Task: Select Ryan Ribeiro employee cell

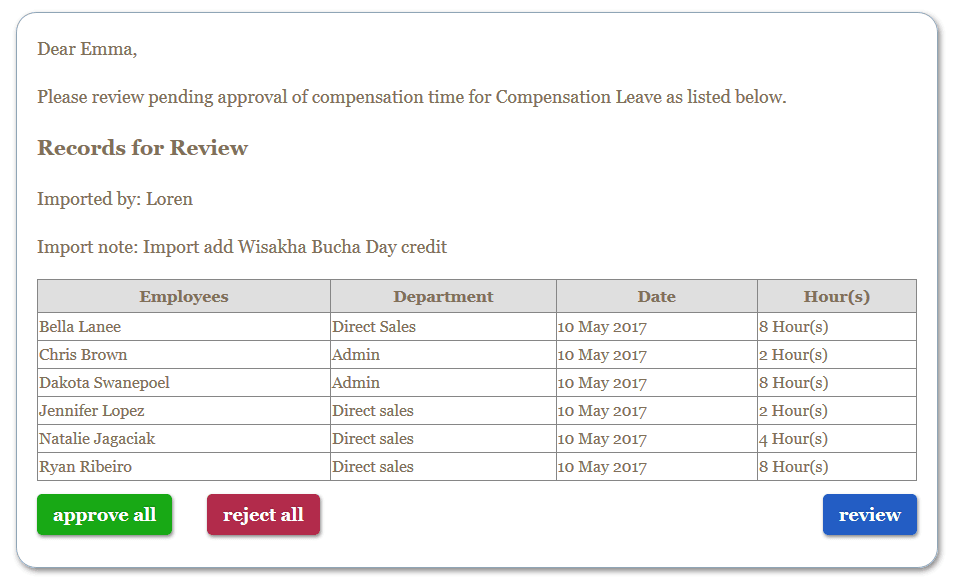Action: click(184, 467)
